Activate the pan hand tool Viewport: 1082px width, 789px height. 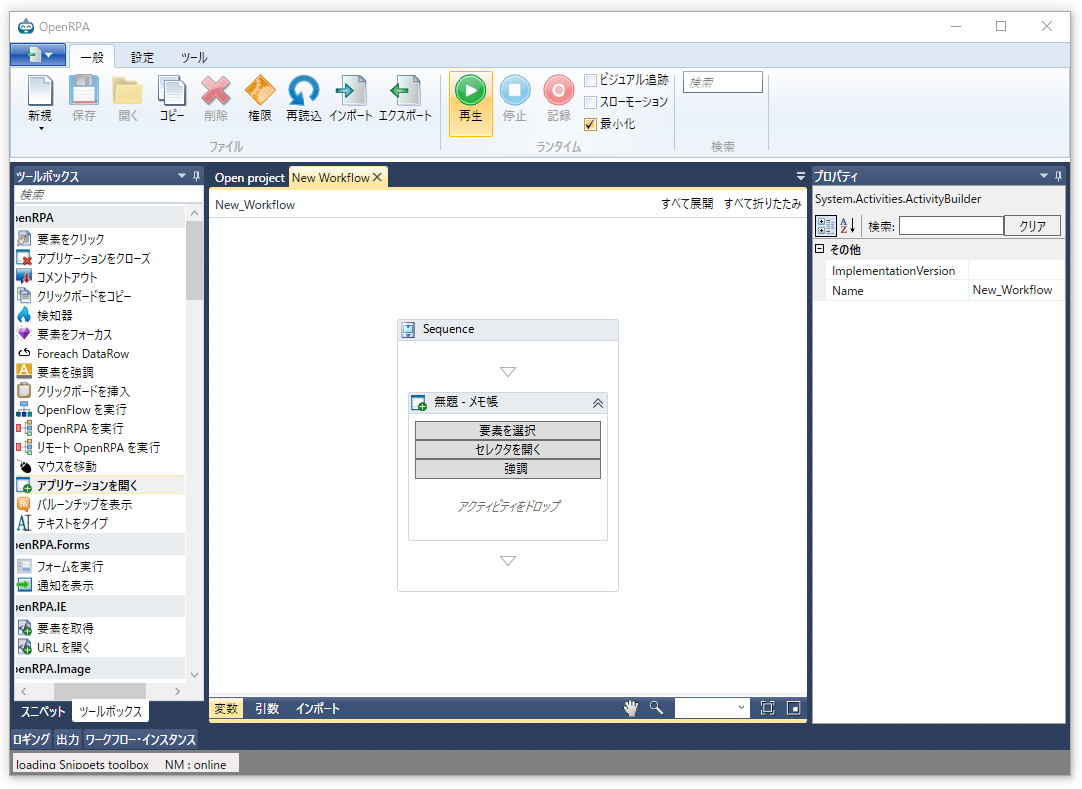click(x=630, y=708)
